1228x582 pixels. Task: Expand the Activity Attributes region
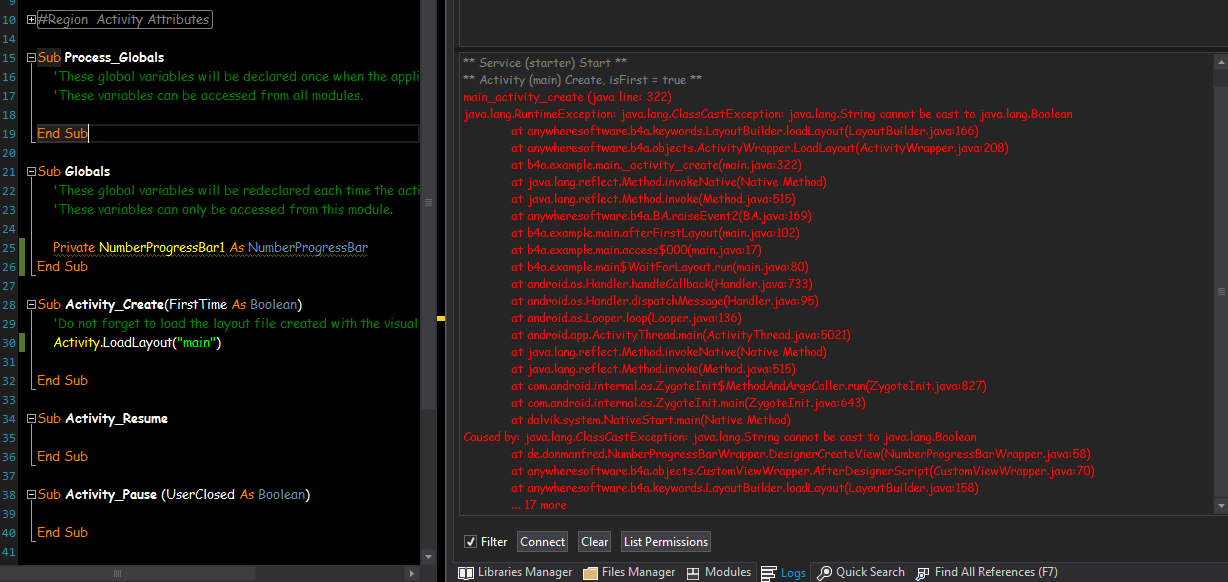coord(32,20)
